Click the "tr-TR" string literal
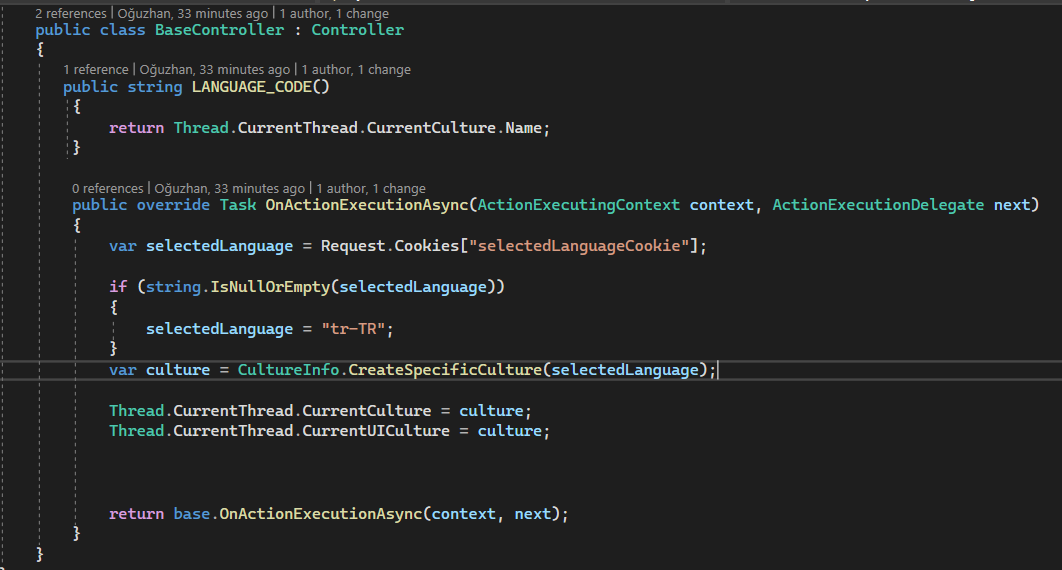This screenshot has width=1062, height=570. pyautogui.click(x=353, y=329)
